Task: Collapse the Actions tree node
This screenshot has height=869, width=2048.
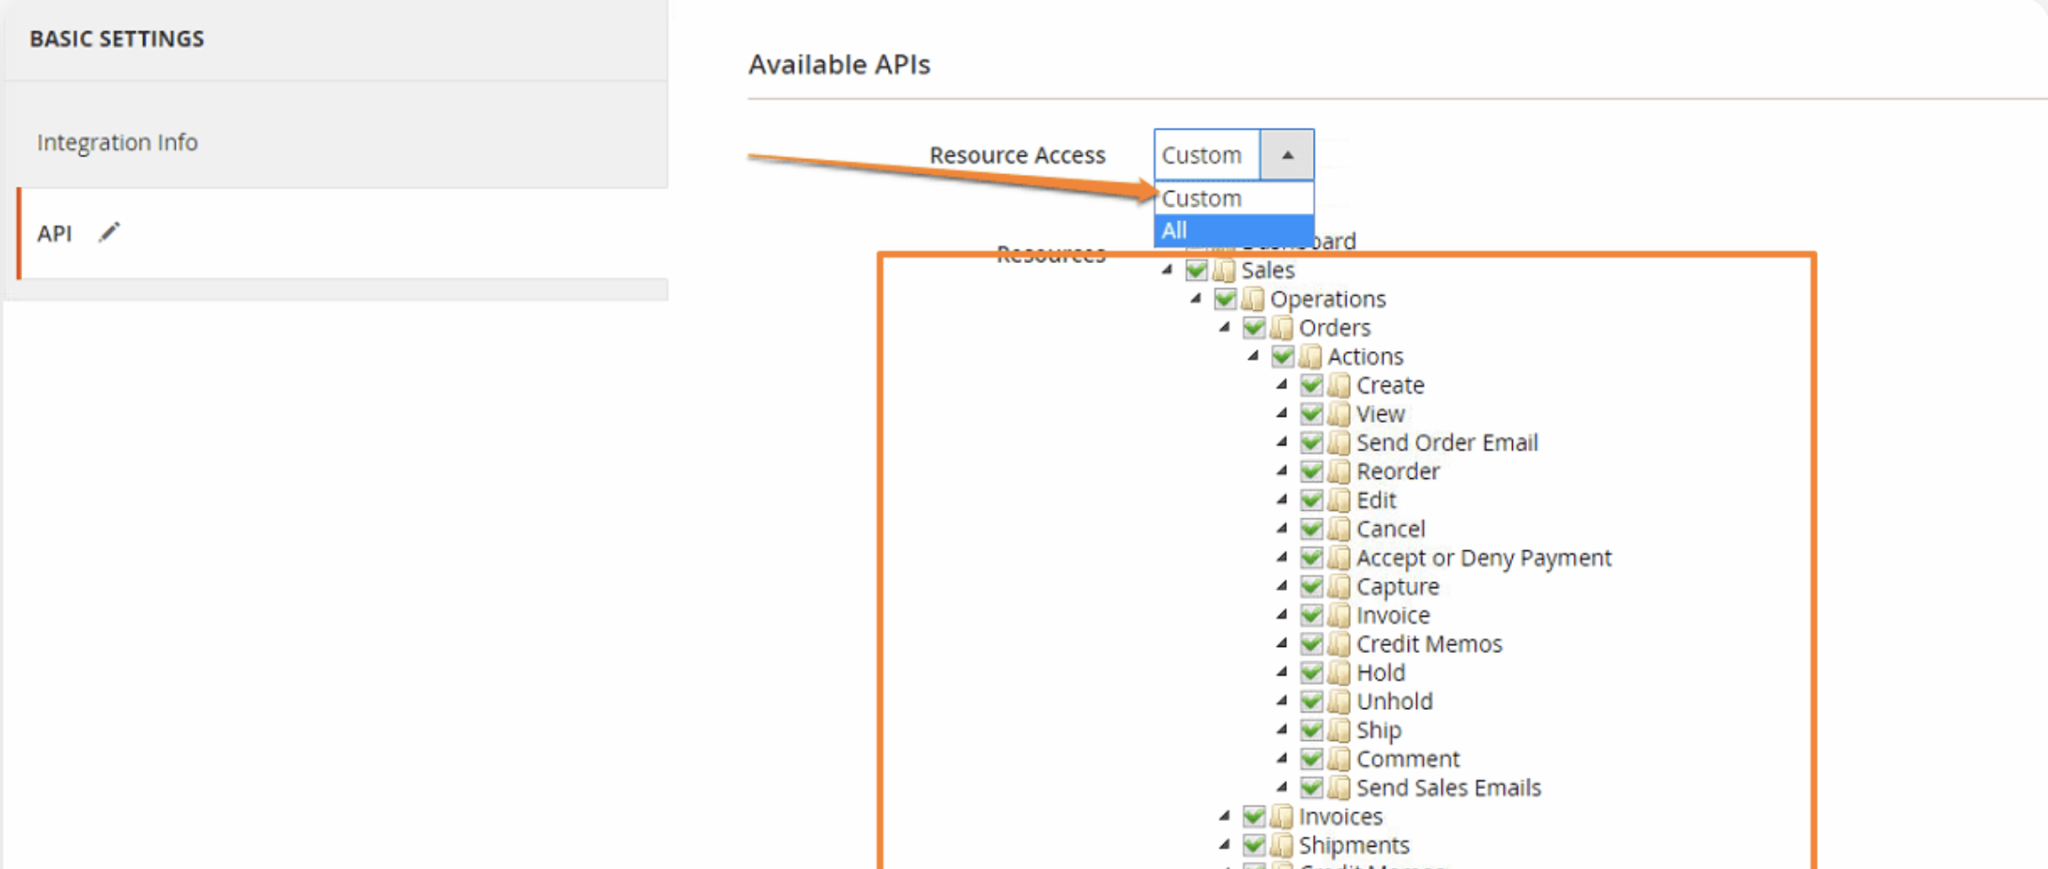Action: [x=1254, y=356]
